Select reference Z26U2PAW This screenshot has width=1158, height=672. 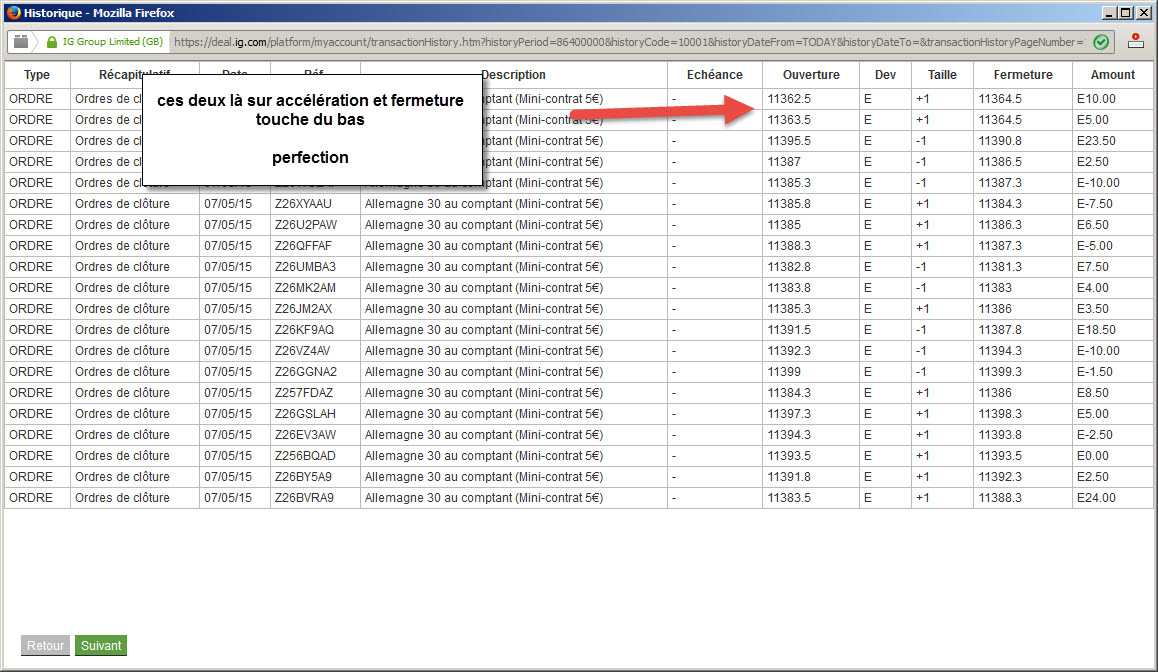(306, 224)
